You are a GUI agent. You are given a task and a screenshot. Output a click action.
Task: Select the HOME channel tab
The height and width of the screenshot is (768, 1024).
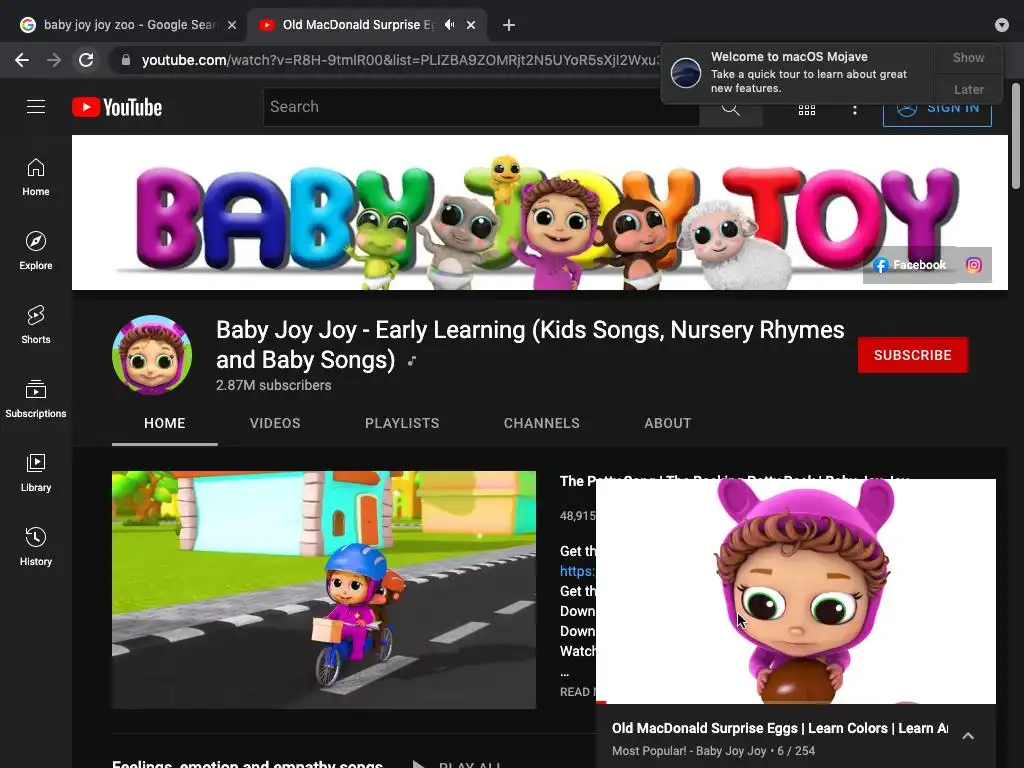pyautogui.click(x=165, y=423)
